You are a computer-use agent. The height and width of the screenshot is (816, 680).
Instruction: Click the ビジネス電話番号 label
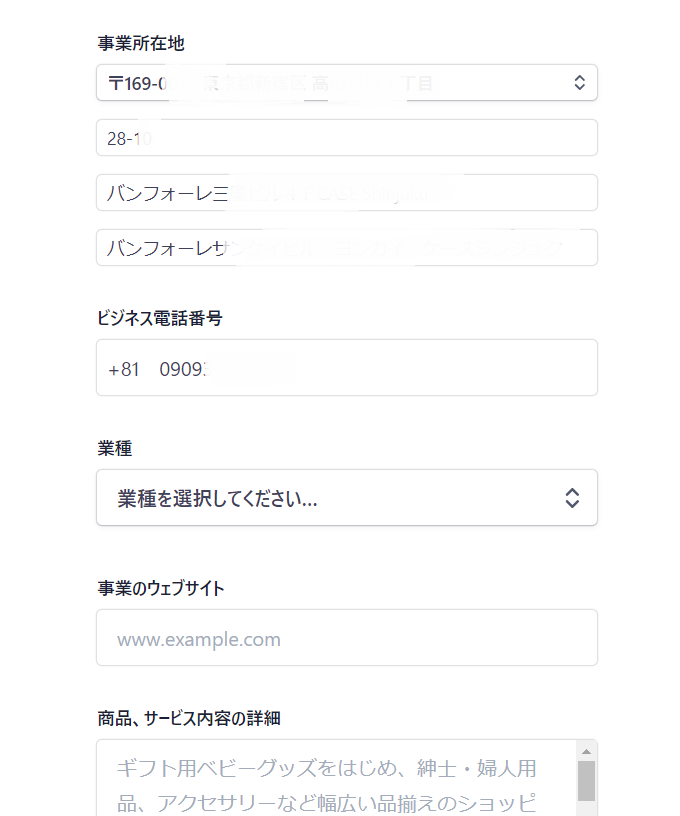pos(160,318)
